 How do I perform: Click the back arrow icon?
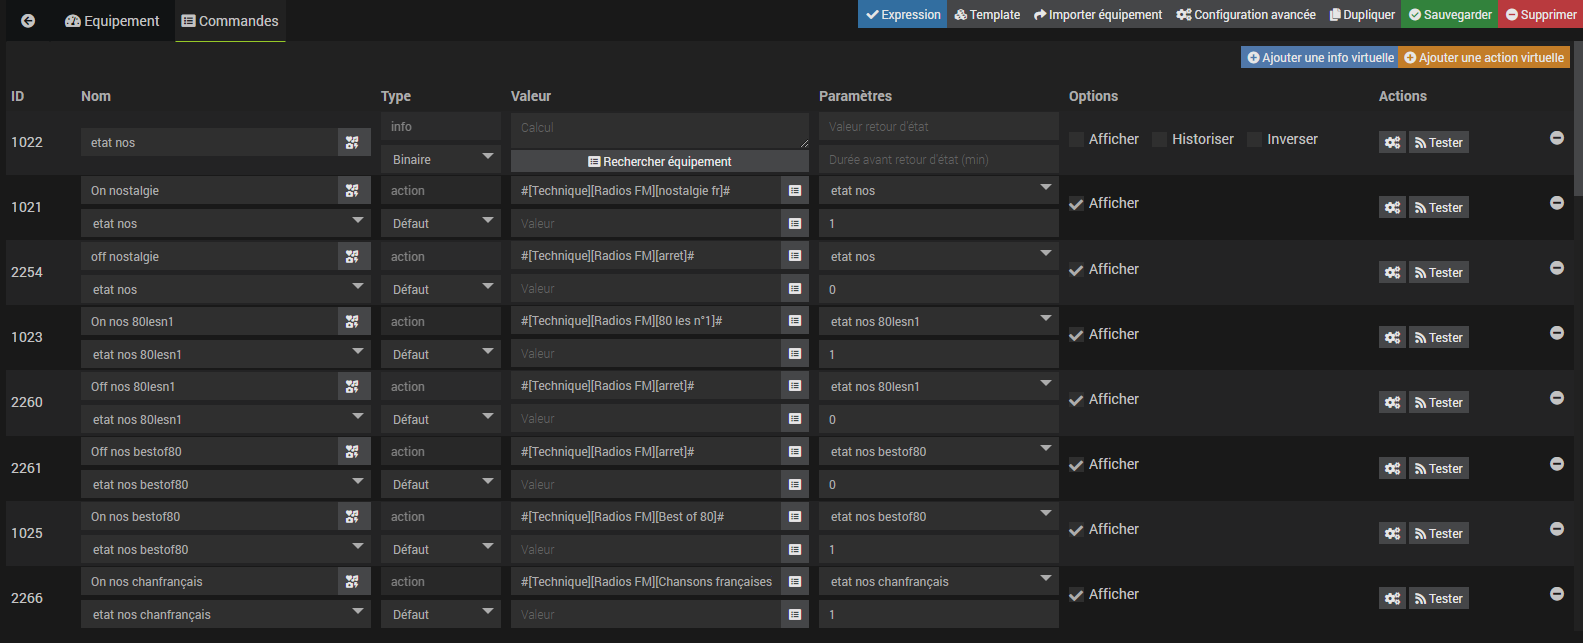(x=28, y=21)
